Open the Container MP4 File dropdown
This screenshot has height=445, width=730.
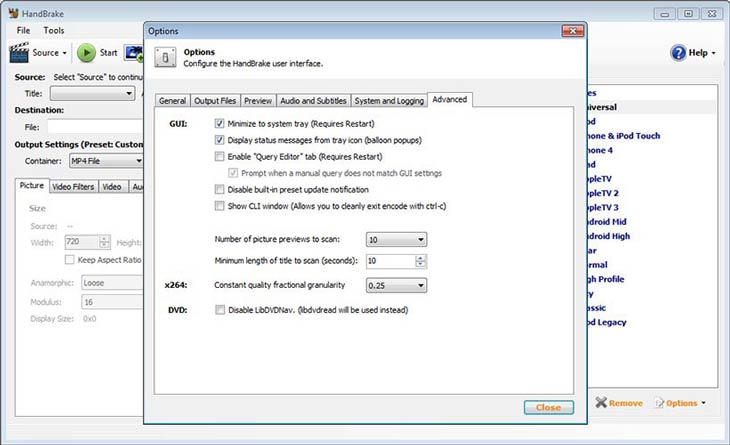[x=107, y=161]
